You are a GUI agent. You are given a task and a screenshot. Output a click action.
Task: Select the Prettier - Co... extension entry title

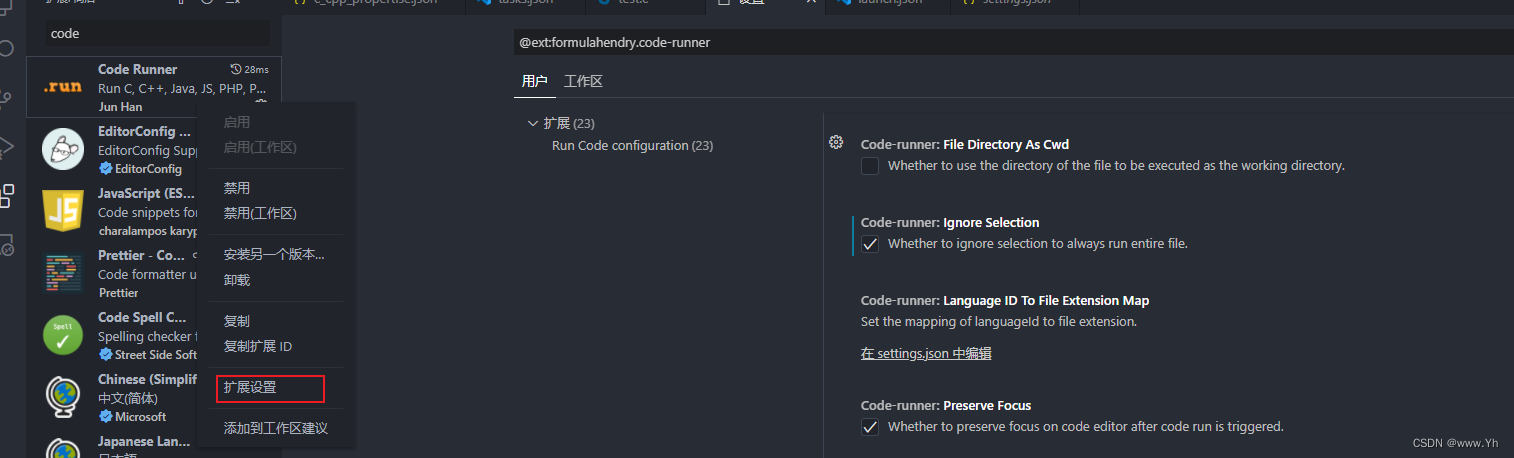pyautogui.click(x=142, y=255)
